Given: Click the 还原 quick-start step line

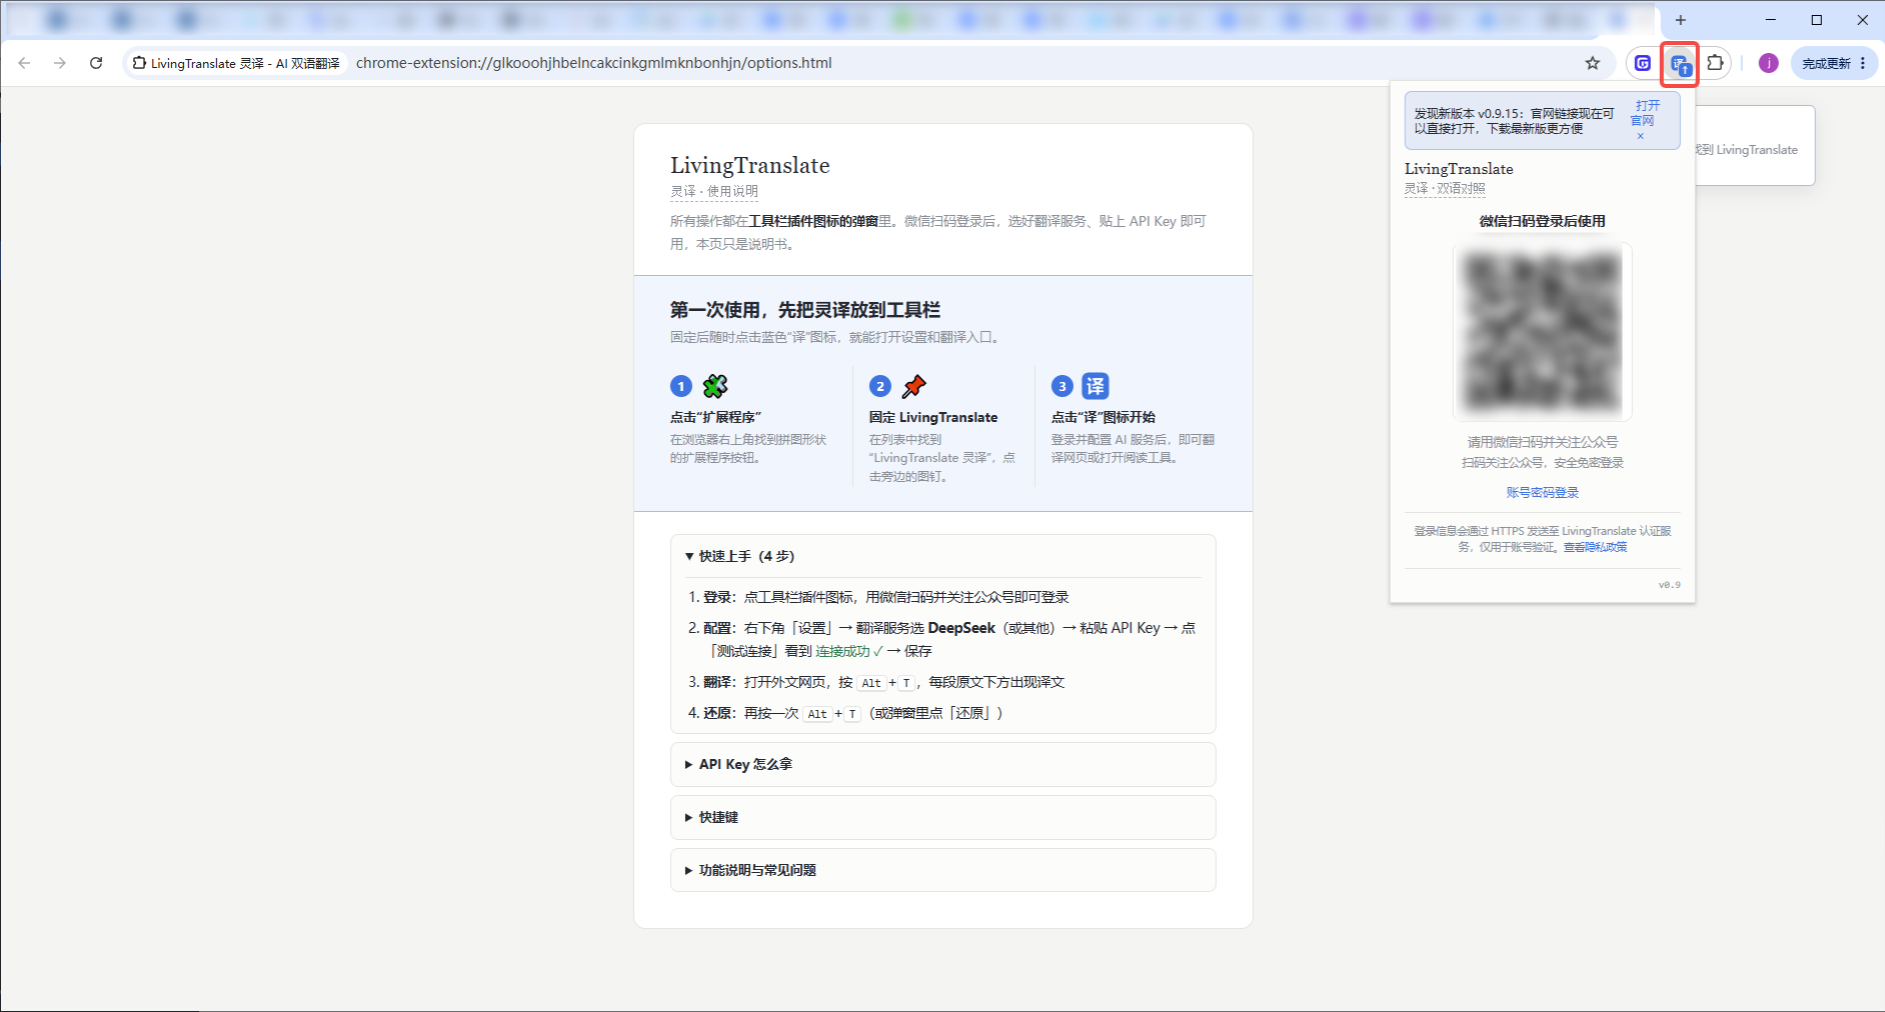Looking at the screenshot, I should point(853,713).
